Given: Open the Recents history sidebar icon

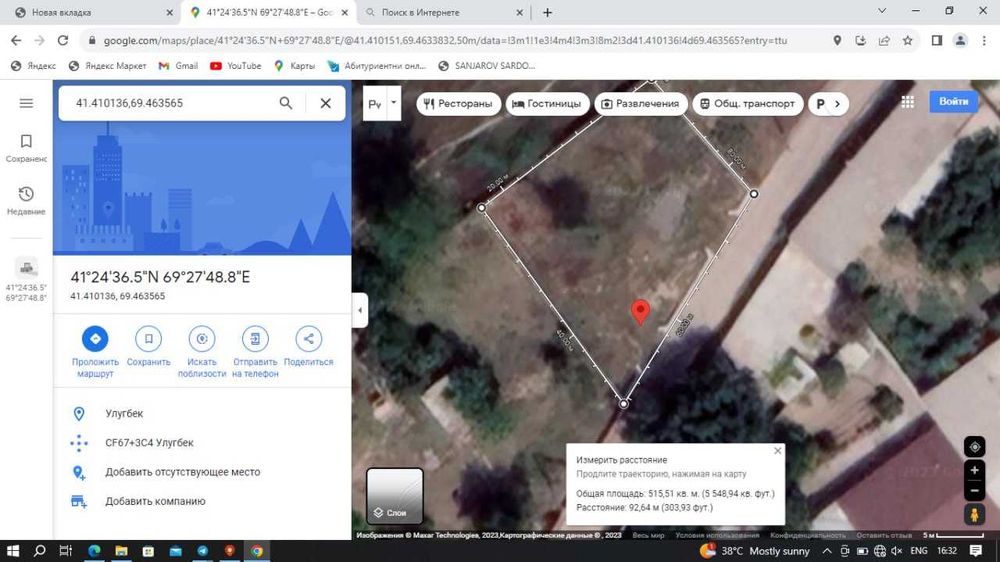Looking at the screenshot, I should [26, 200].
